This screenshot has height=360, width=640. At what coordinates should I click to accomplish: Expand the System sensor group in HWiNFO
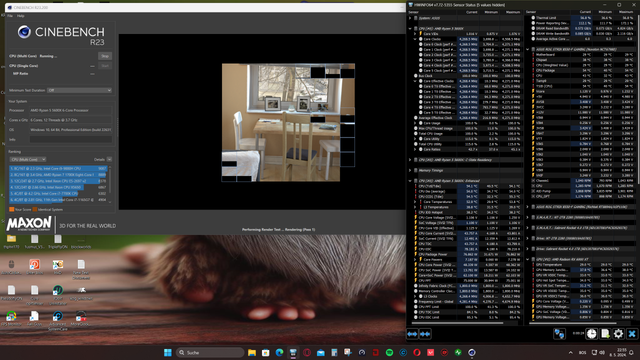pos(410,18)
